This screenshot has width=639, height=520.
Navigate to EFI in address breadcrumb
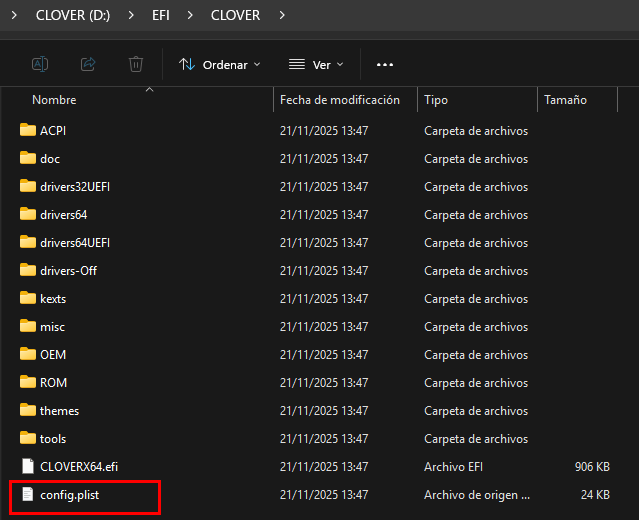coord(163,15)
